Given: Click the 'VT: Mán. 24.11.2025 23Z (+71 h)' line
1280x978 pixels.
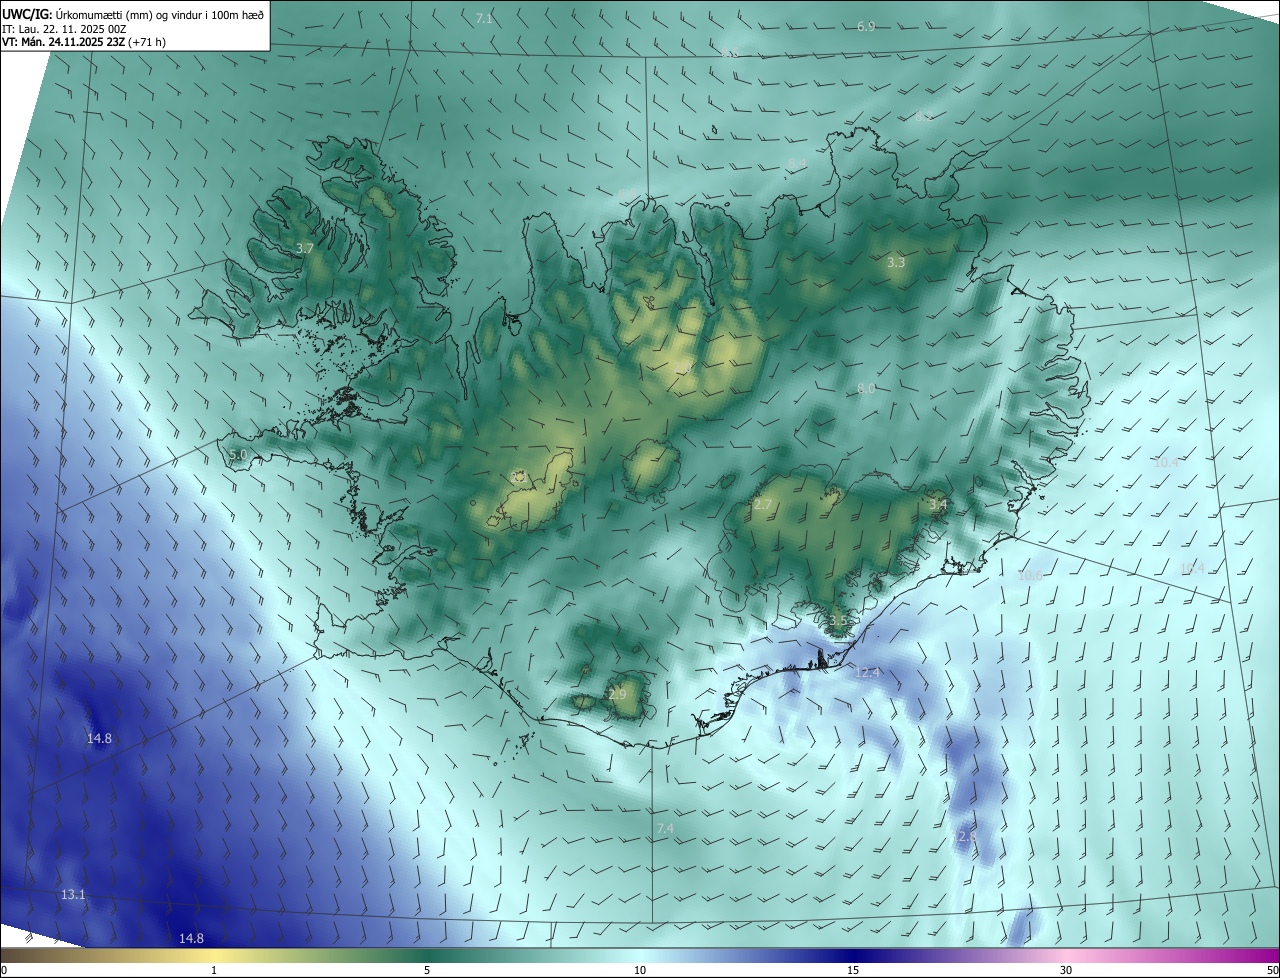Looking at the screenshot, I should click(x=84, y=42).
